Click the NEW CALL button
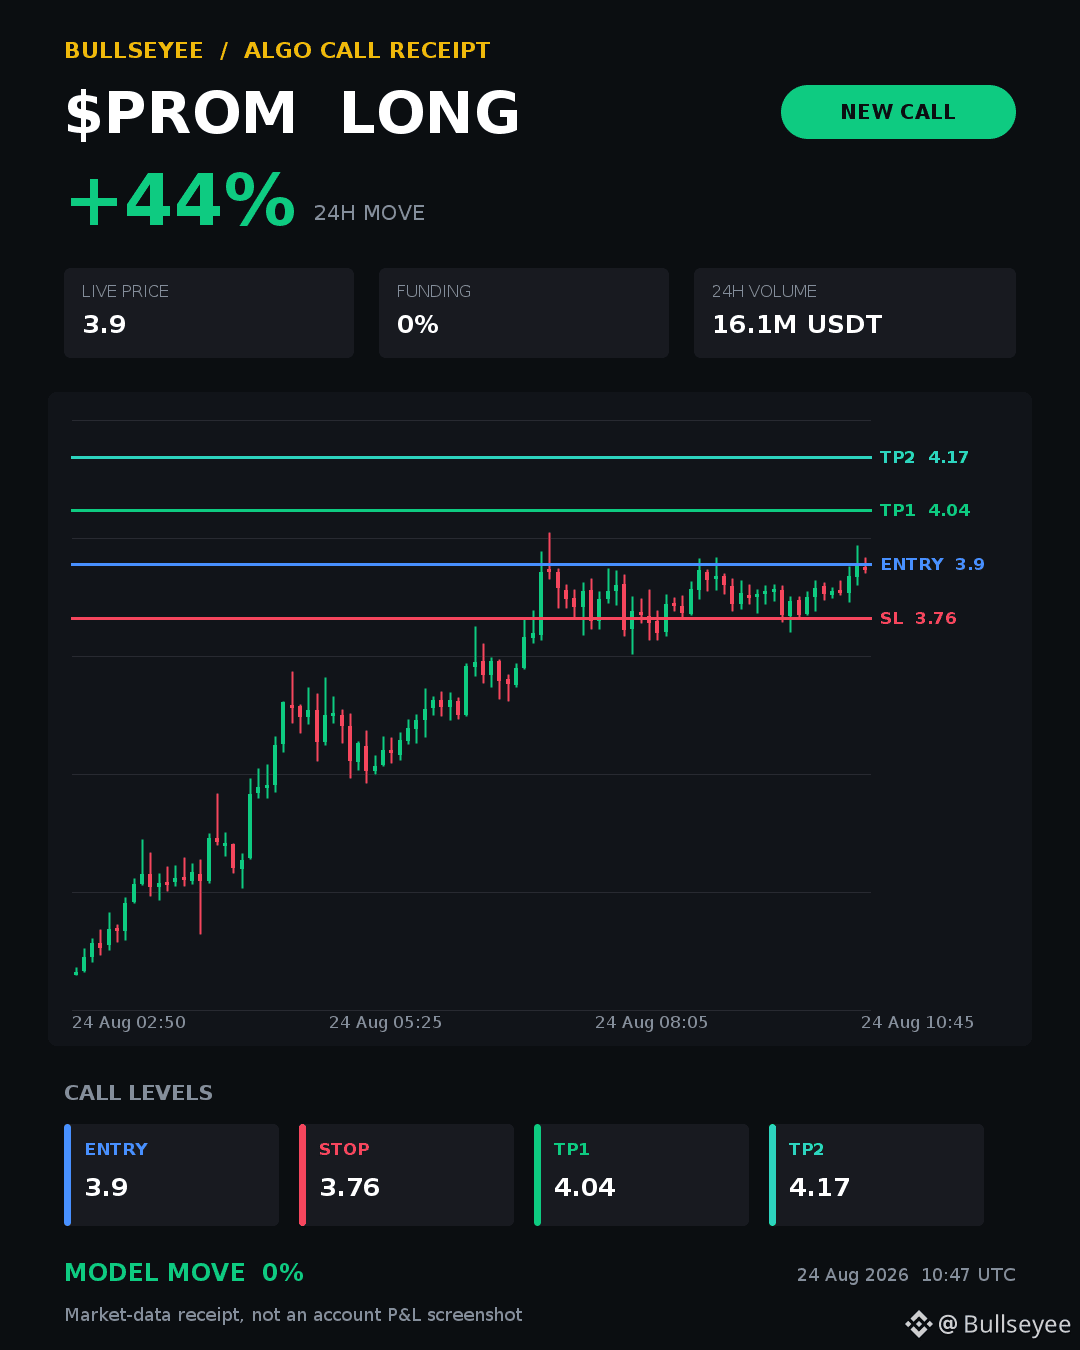The width and height of the screenshot is (1080, 1350). [898, 112]
